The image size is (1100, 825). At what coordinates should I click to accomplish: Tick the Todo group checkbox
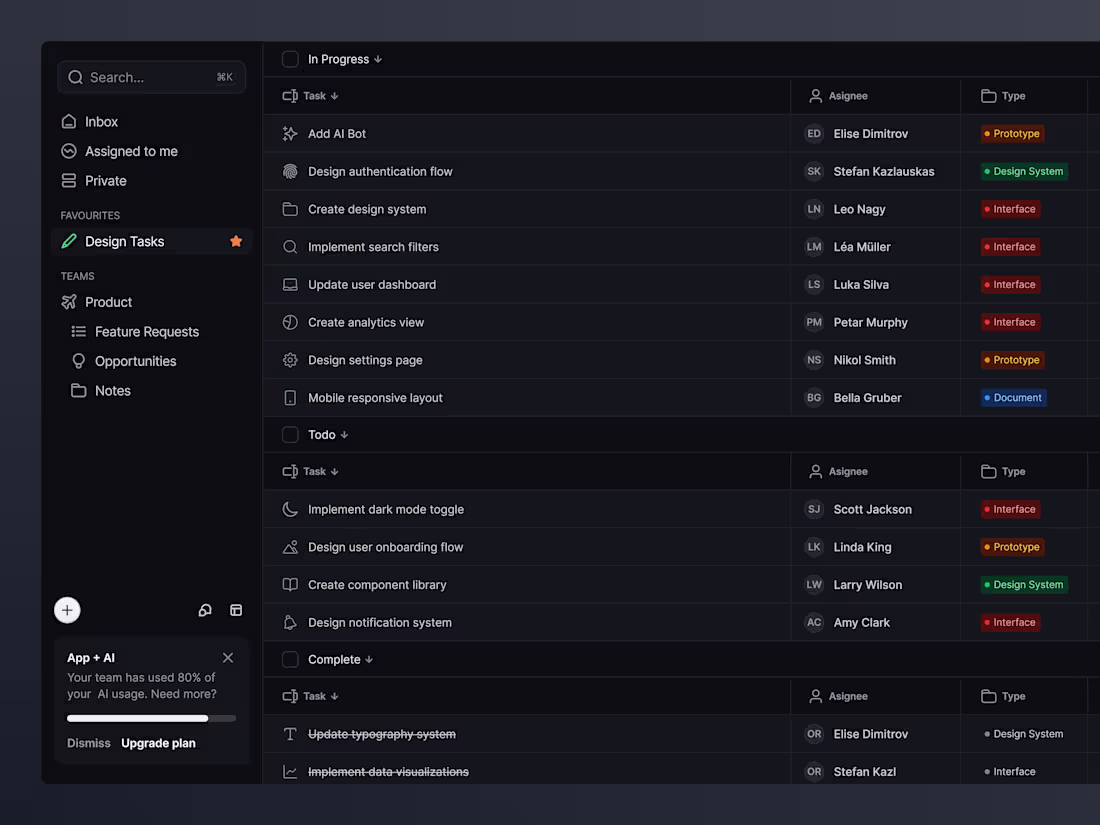pyautogui.click(x=290, y=435)
